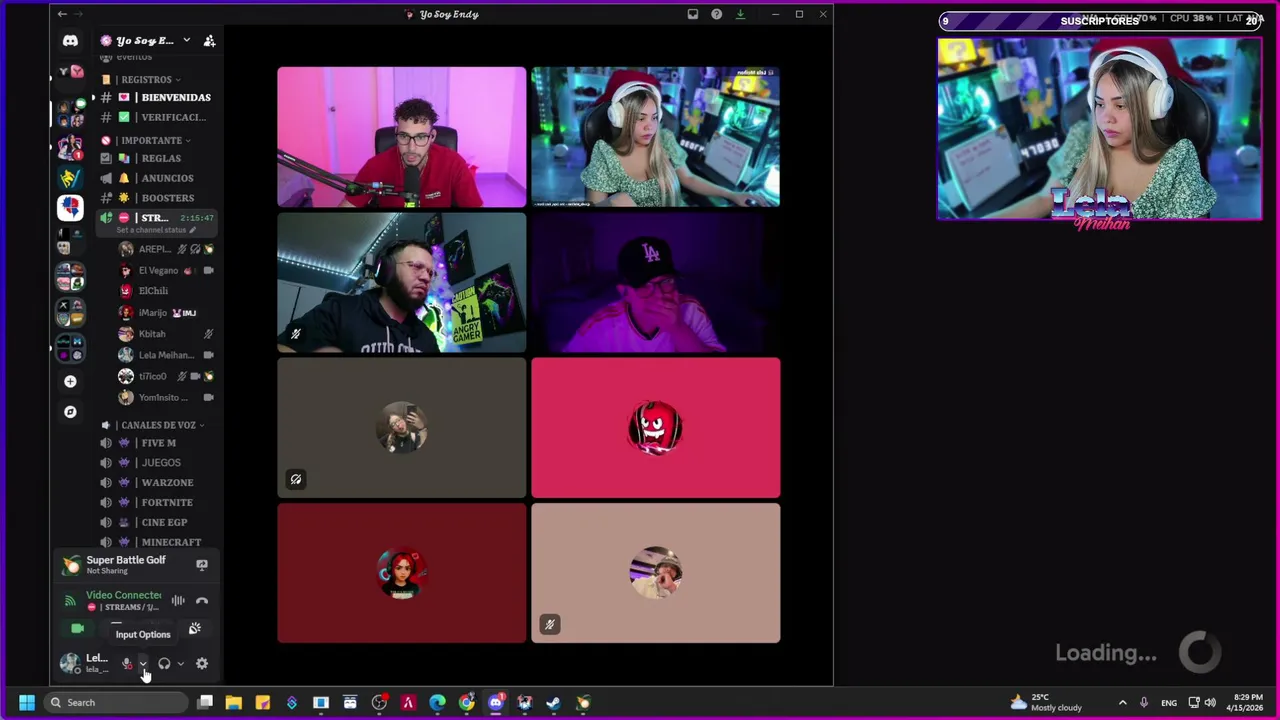Select user Kbitah in voice list
The height and width of the screenshot is (720, 1280).
pos(166,334)
